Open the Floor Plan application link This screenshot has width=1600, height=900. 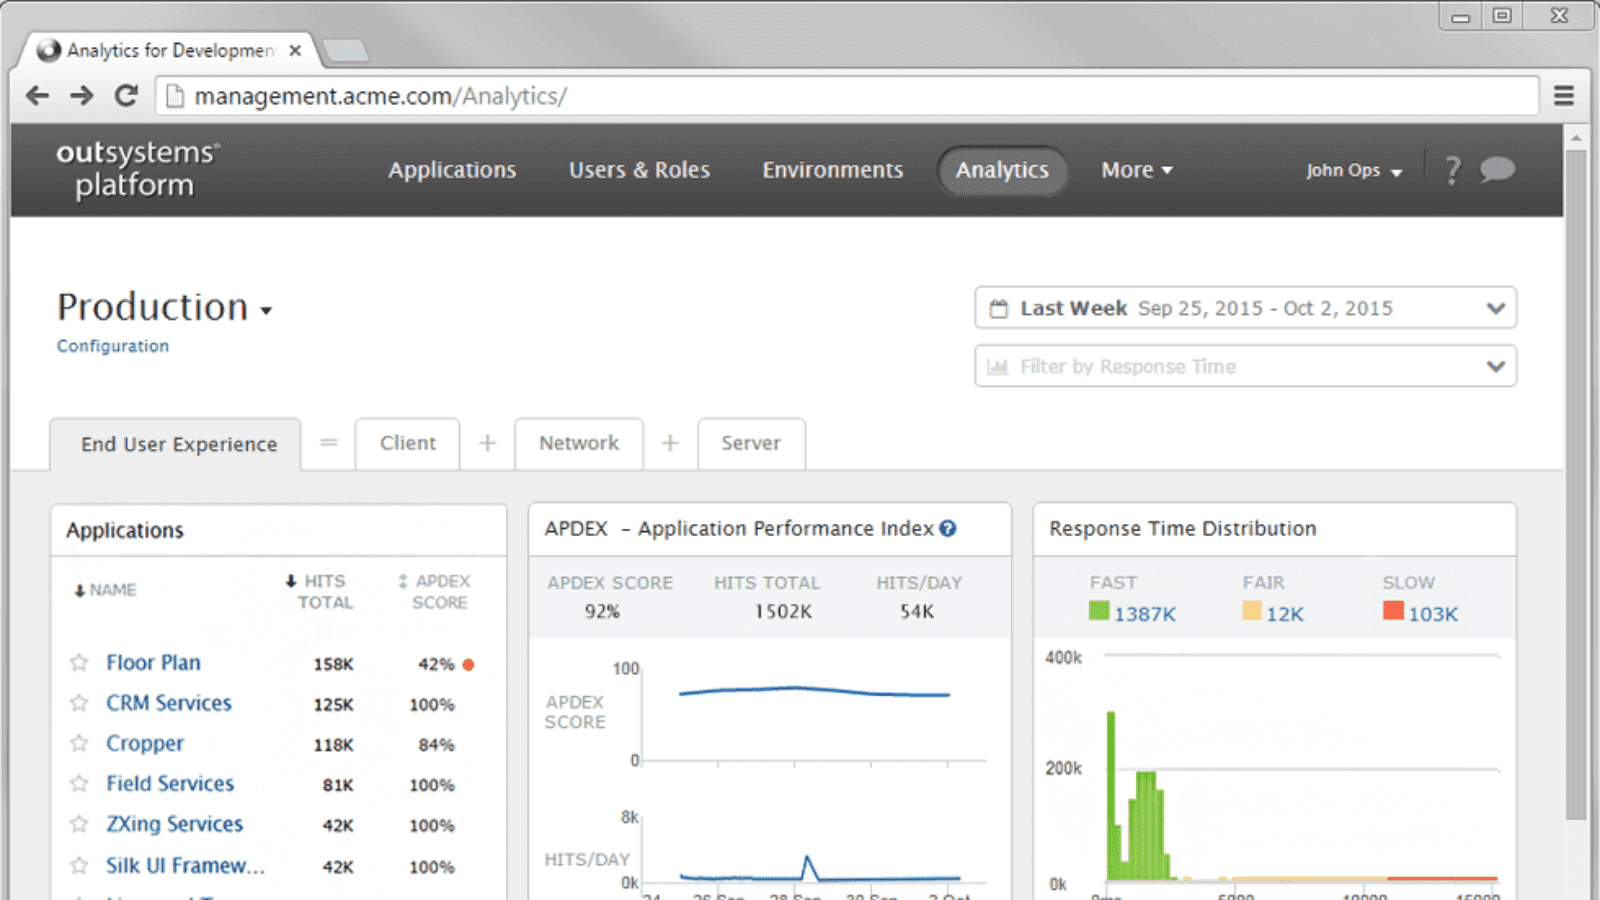(x=153, y=663)
